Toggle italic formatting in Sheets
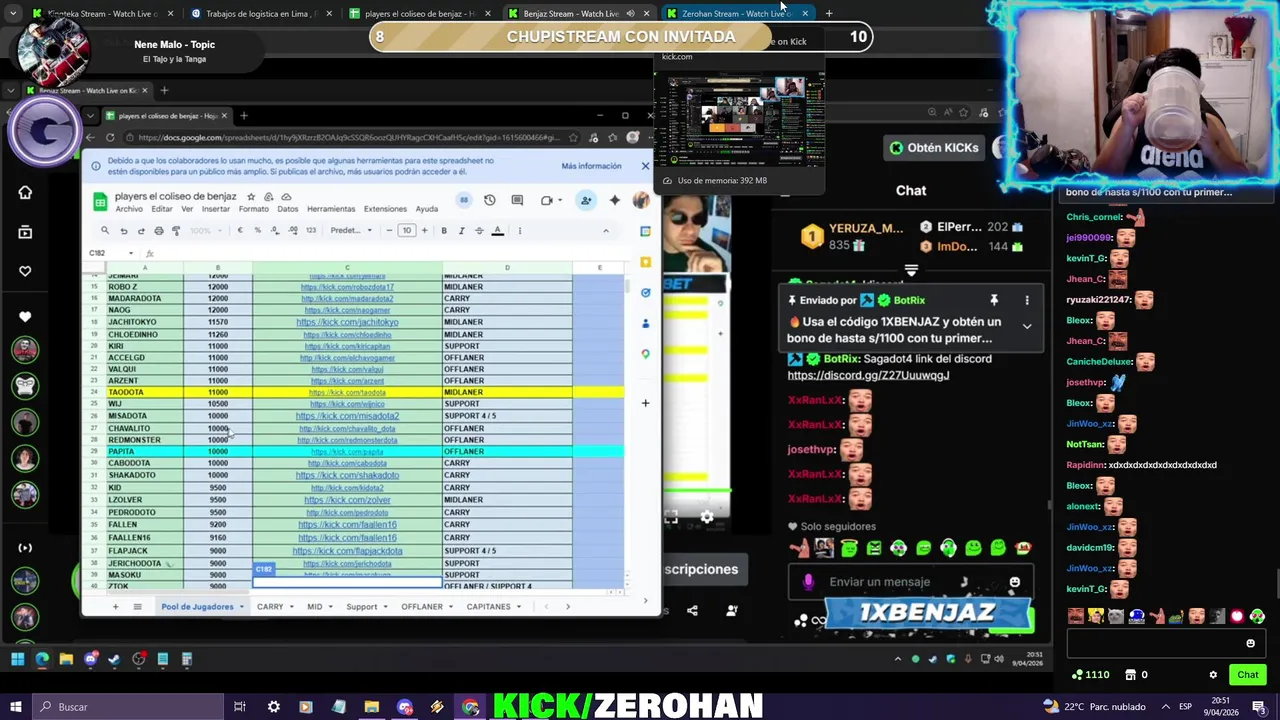The height and width of the screenshot is (720, 1280). point(461,231)
